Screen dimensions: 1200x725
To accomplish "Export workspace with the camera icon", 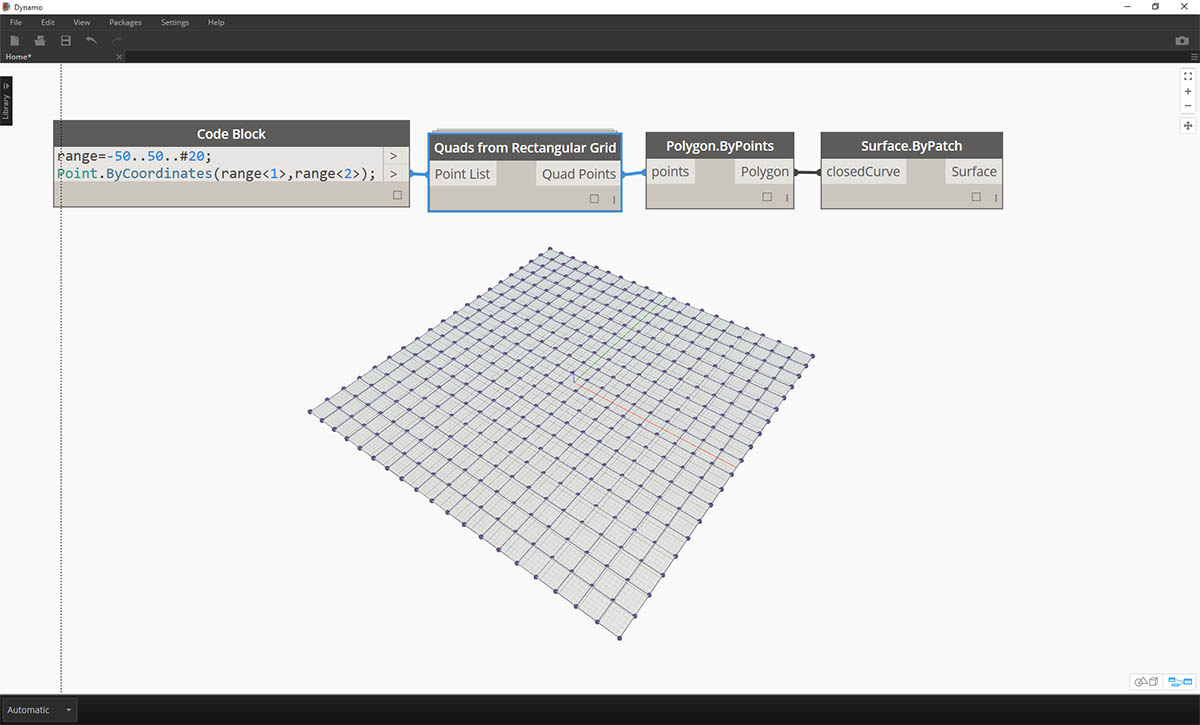I will 1182,41.
